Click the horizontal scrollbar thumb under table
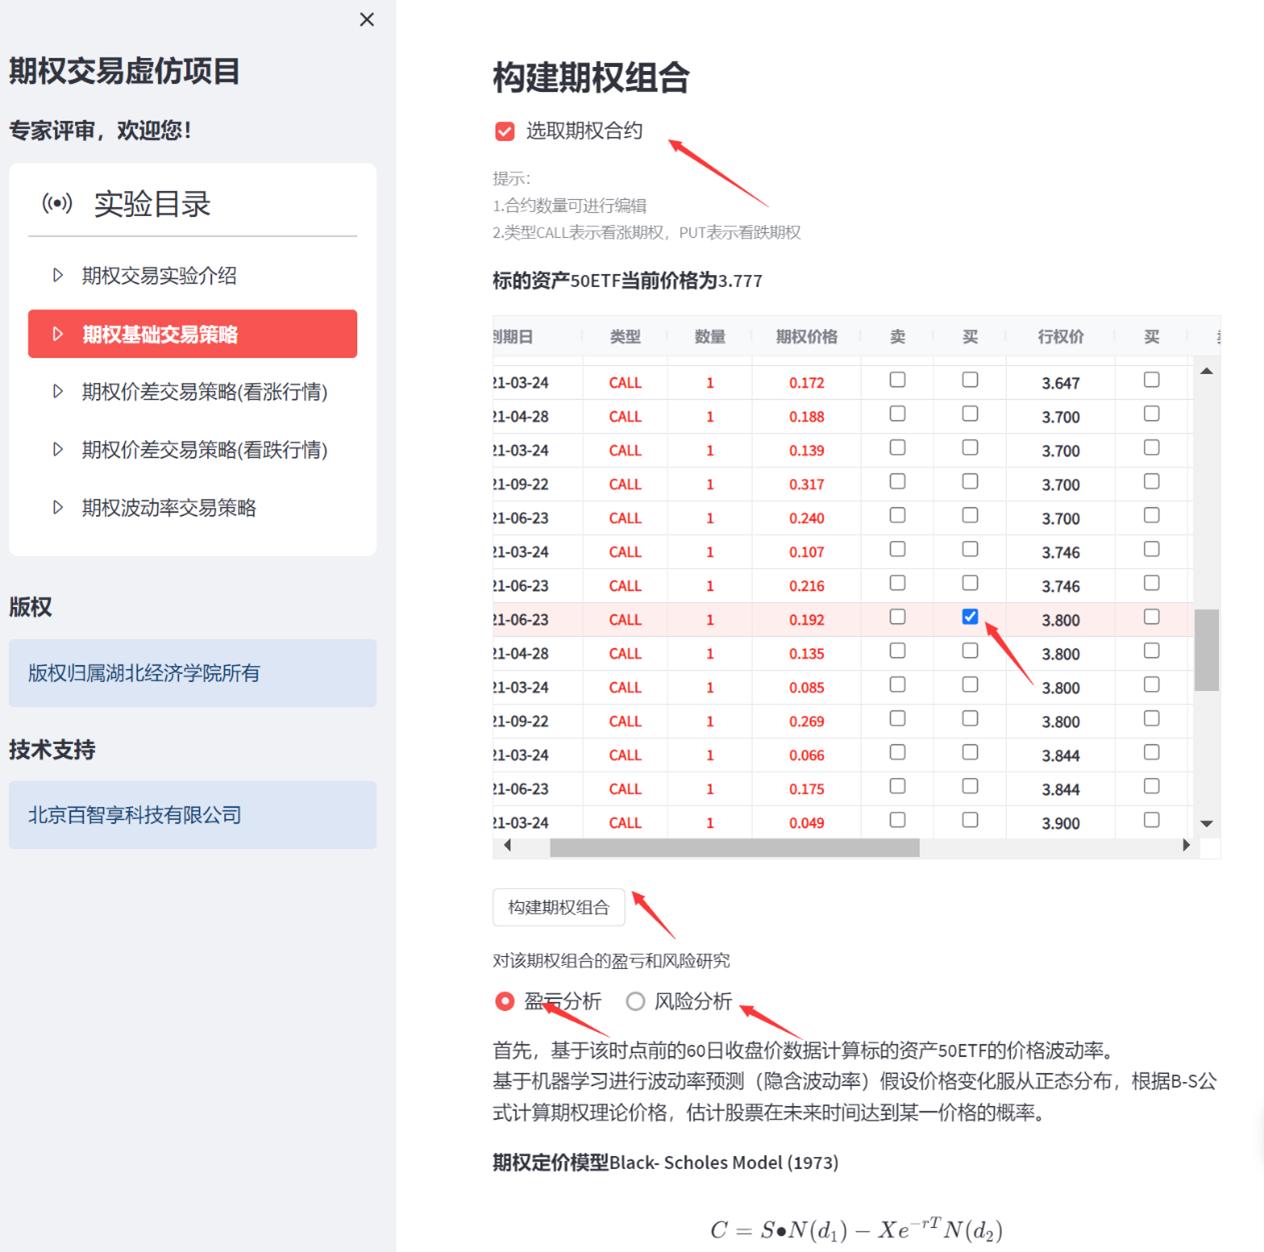The height and width of the screenshot is (1252, 1264). click(x=734, y=848)
